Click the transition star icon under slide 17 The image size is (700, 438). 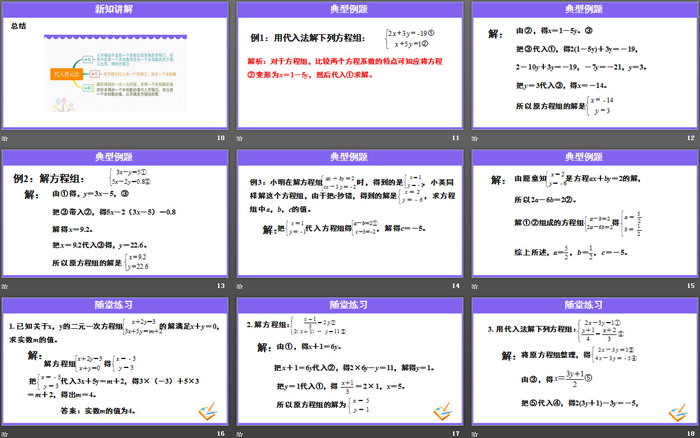(x=239, y=432)
